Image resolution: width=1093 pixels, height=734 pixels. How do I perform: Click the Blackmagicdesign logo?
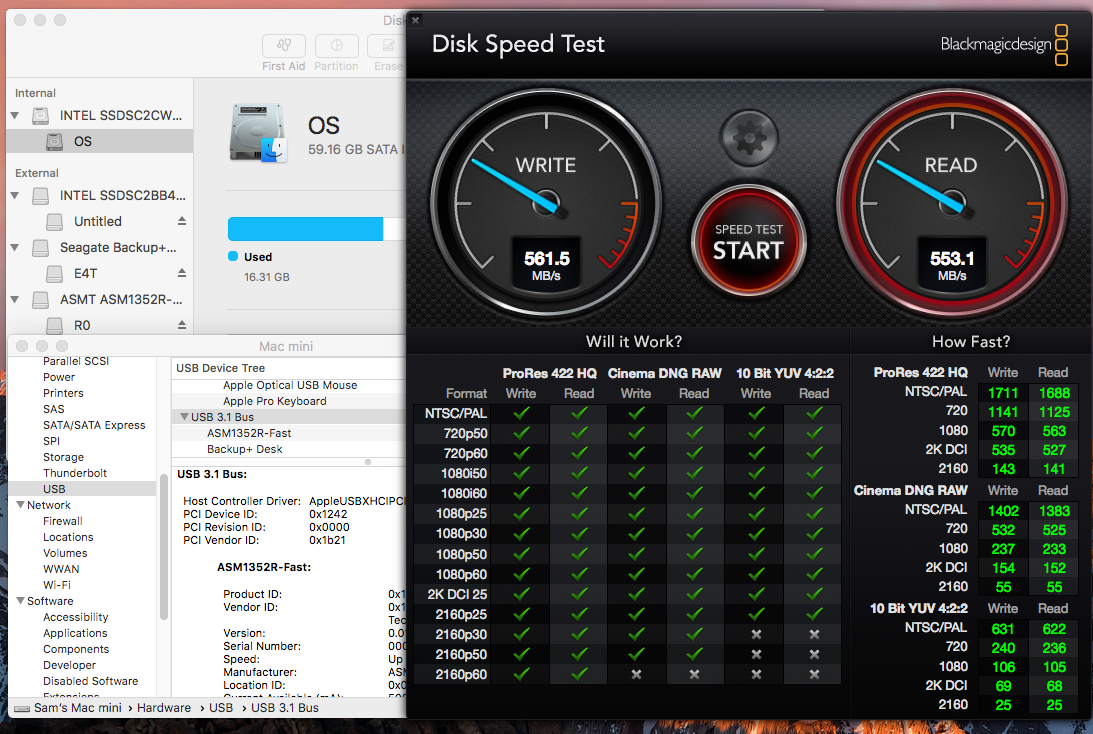1004,45
